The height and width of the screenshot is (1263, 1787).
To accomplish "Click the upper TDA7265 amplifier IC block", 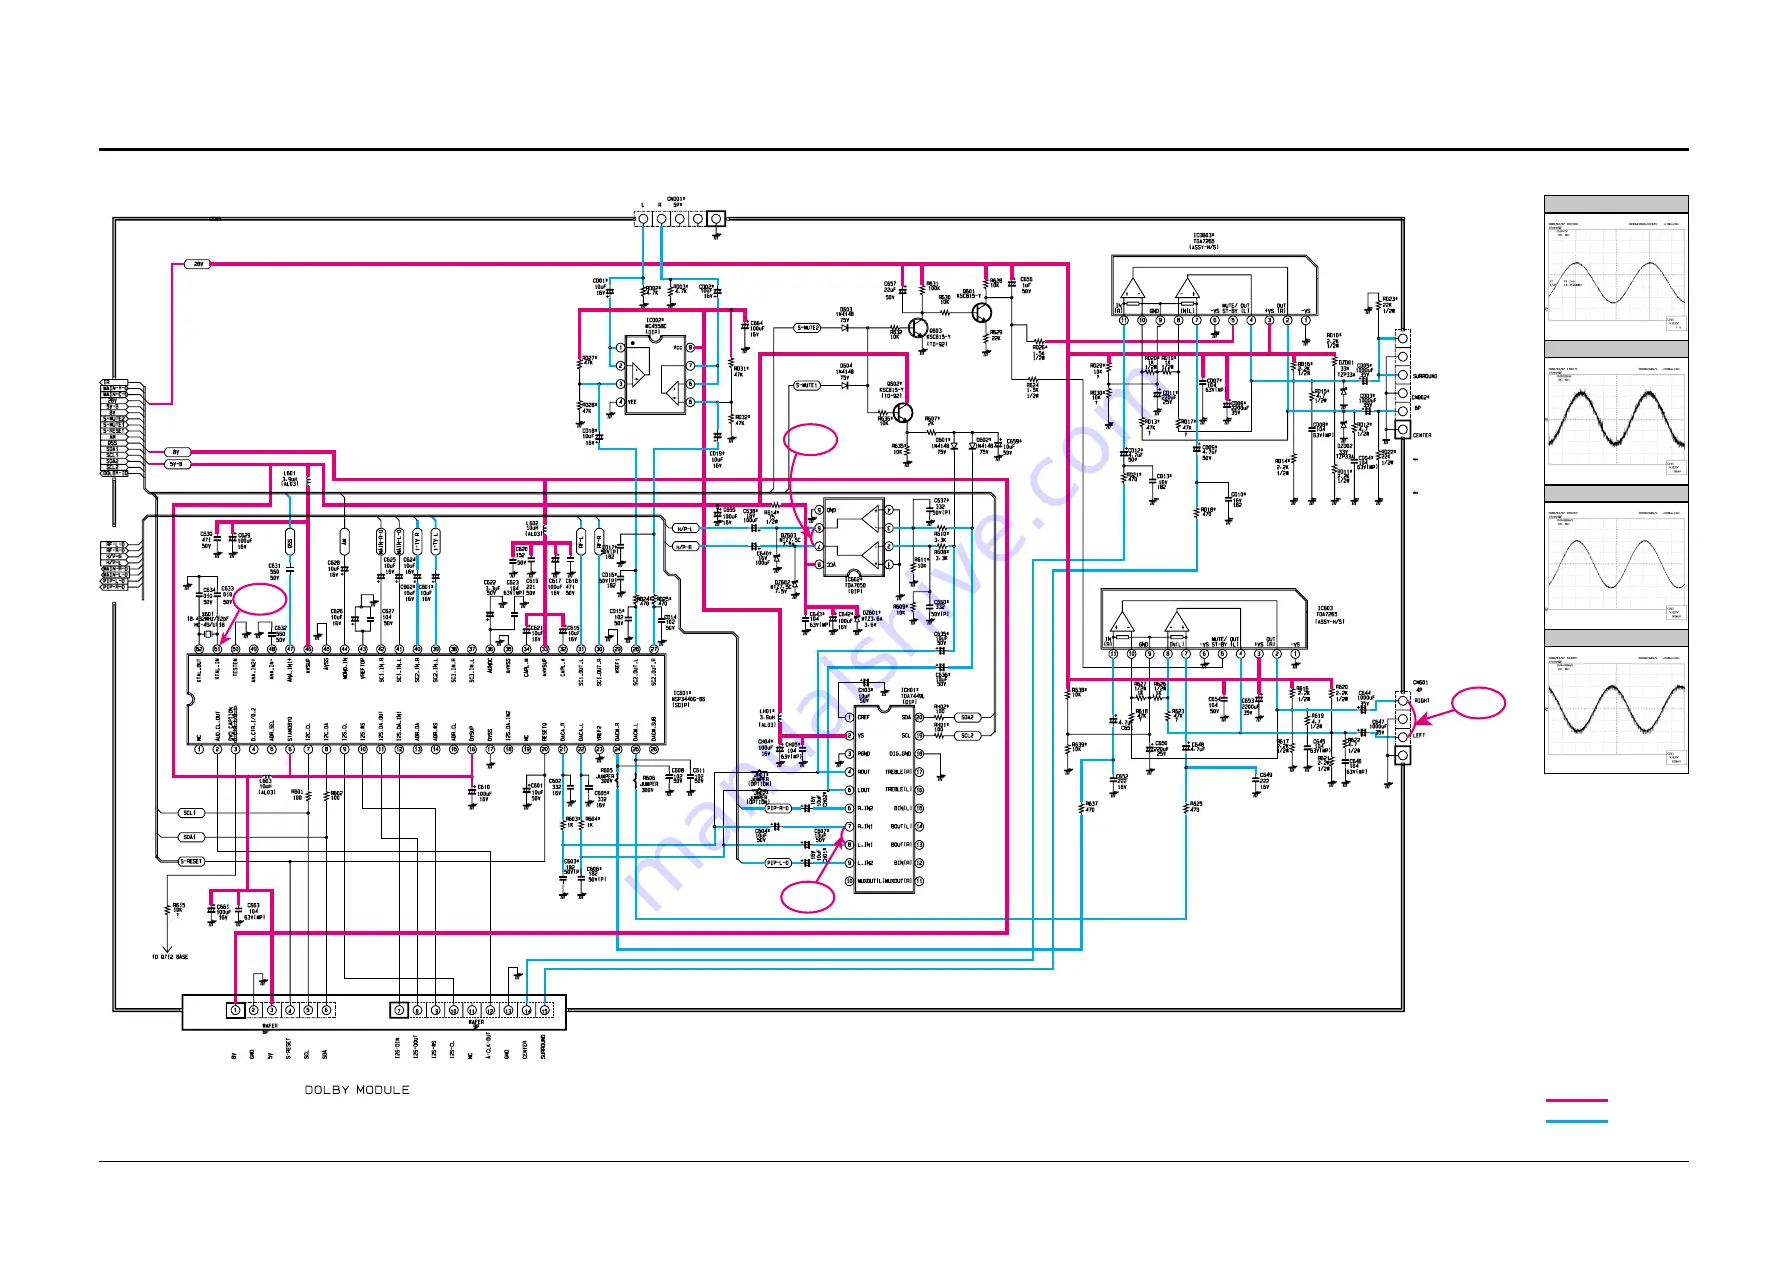I will 1213,286.
